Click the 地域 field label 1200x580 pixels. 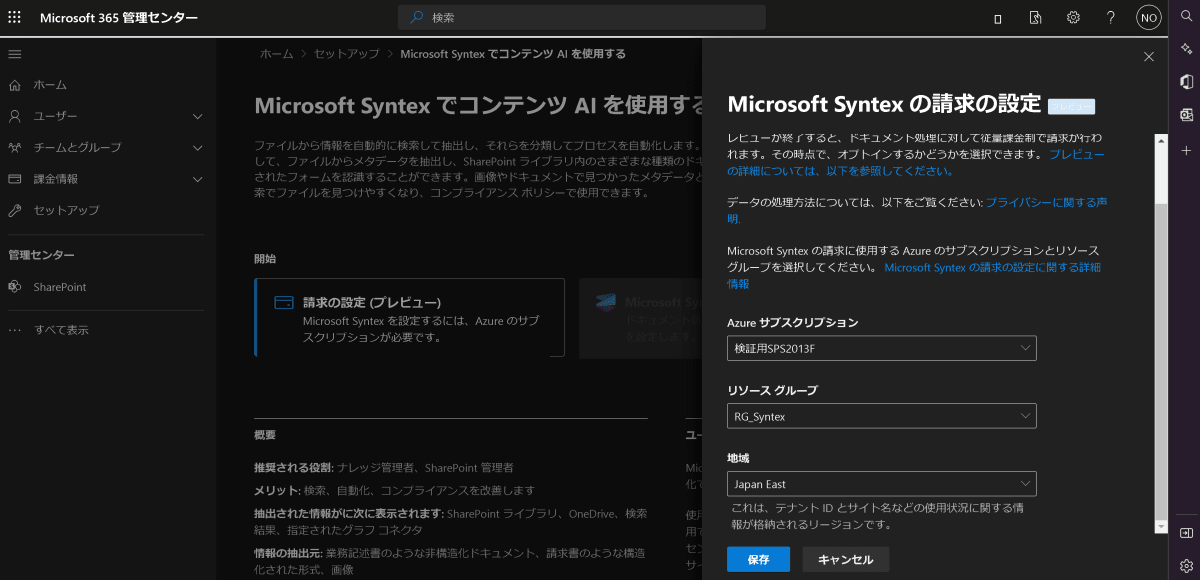pyautogui.click(x=738, y=458)
